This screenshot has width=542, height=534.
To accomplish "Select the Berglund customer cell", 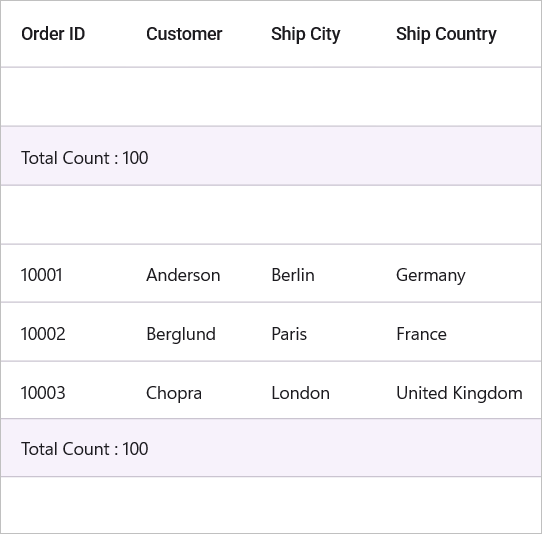I will pyautogui.click(x=188, y=332).
